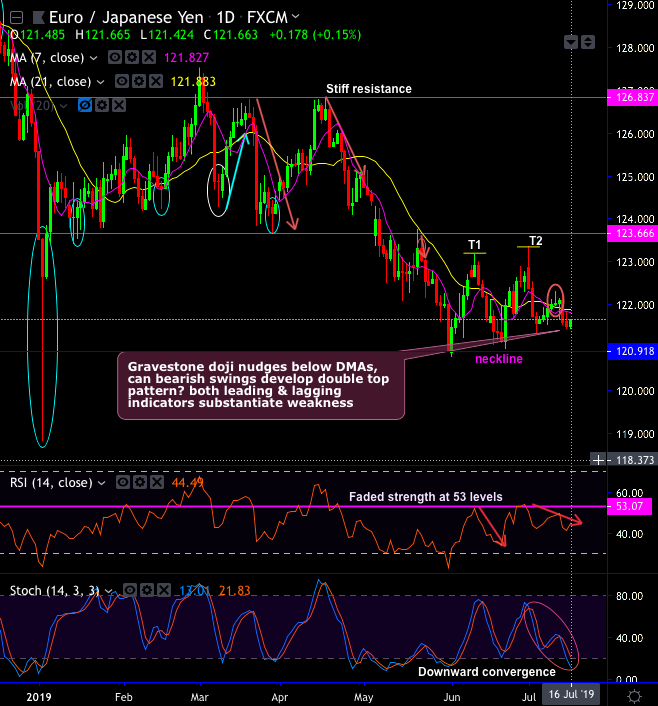Image resolution: width=658 pixels, height=706 pixels.
Task: Remove the RSI indicator with X
Action: click(157, 482)
